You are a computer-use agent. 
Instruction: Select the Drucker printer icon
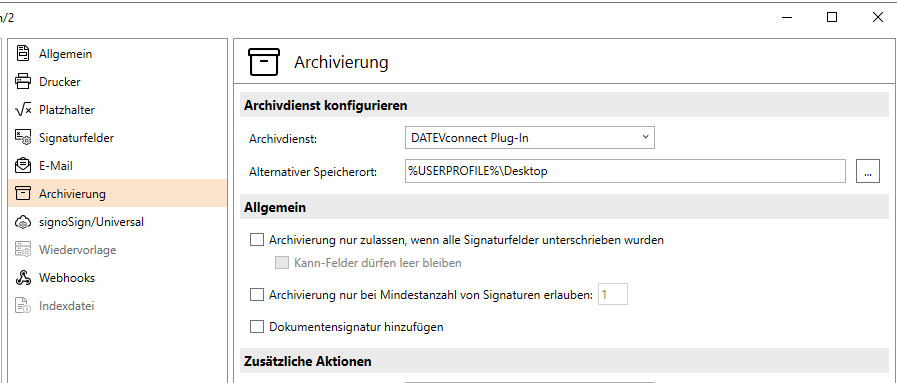[23, 82]
